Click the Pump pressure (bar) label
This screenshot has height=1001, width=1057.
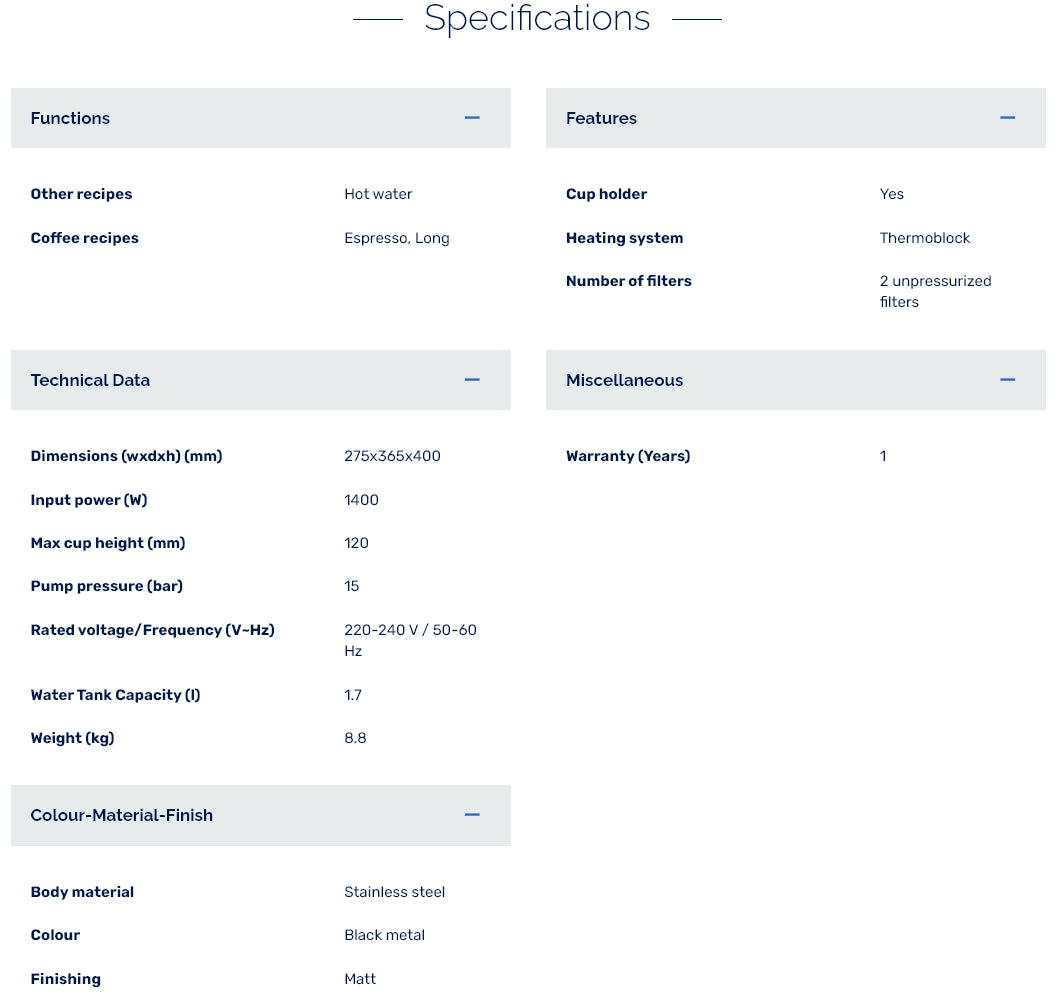106,586
